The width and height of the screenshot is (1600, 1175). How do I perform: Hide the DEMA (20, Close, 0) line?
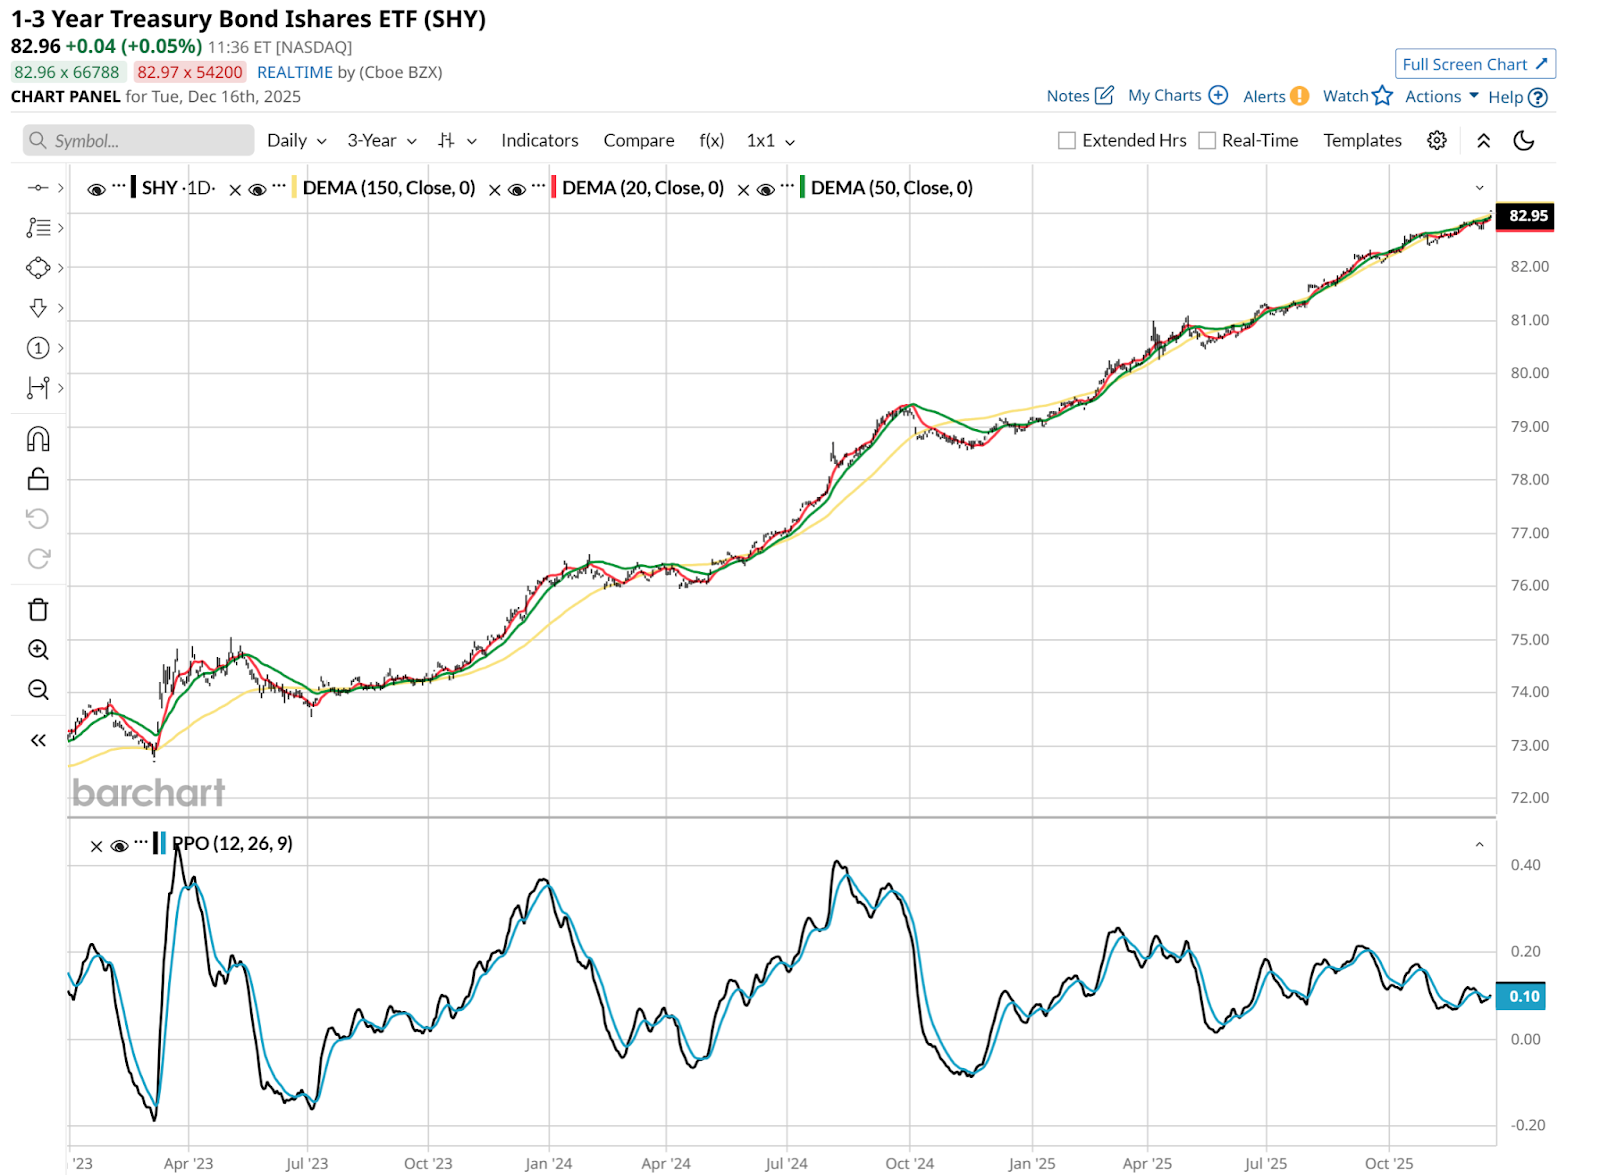pyautogui.click(x=517, y=189)
